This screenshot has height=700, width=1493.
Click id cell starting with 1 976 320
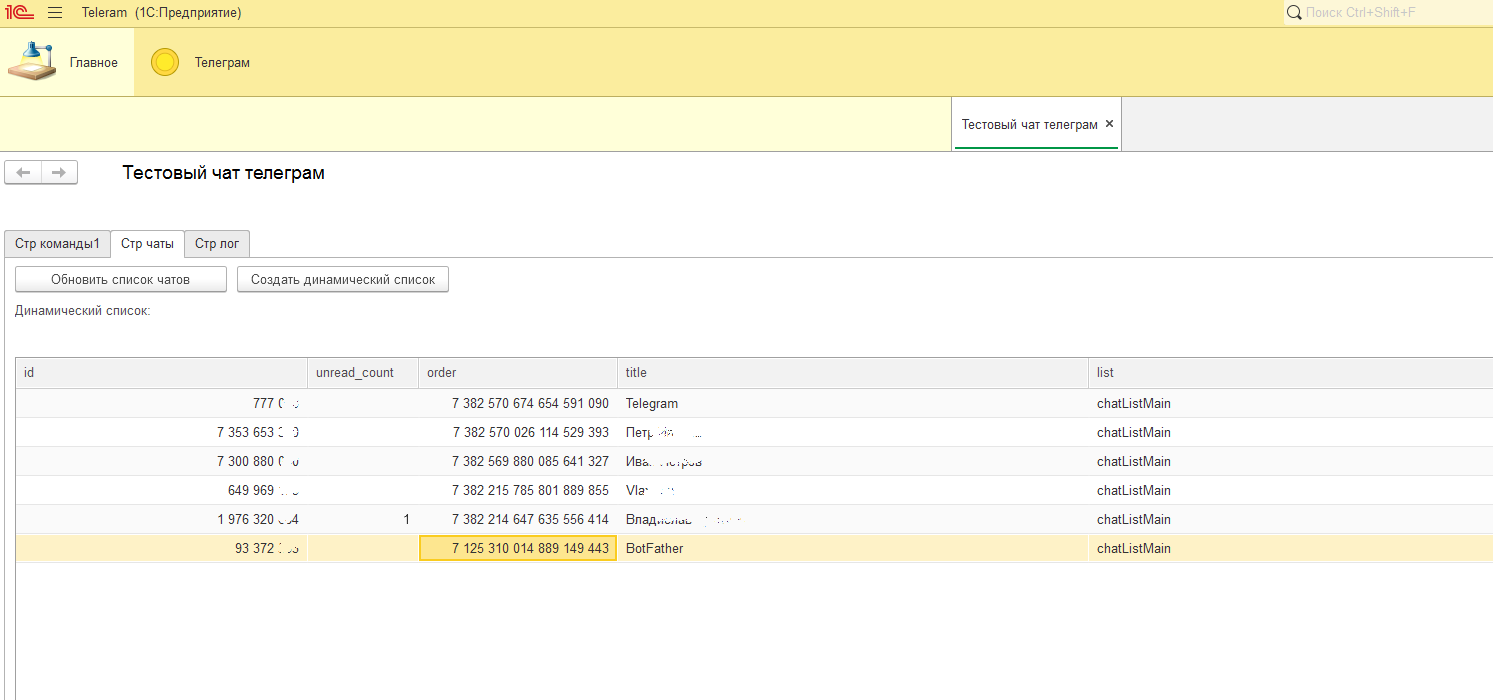[x=161, y=519]
